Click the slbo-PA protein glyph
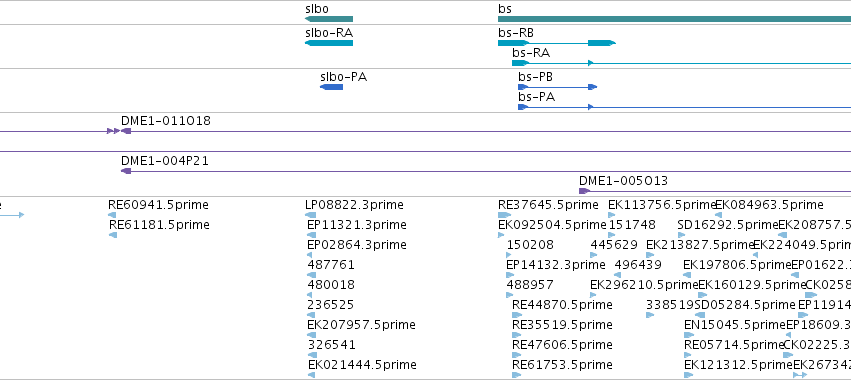This screenshot has width=851, height=380. click(x=332, y=87)
